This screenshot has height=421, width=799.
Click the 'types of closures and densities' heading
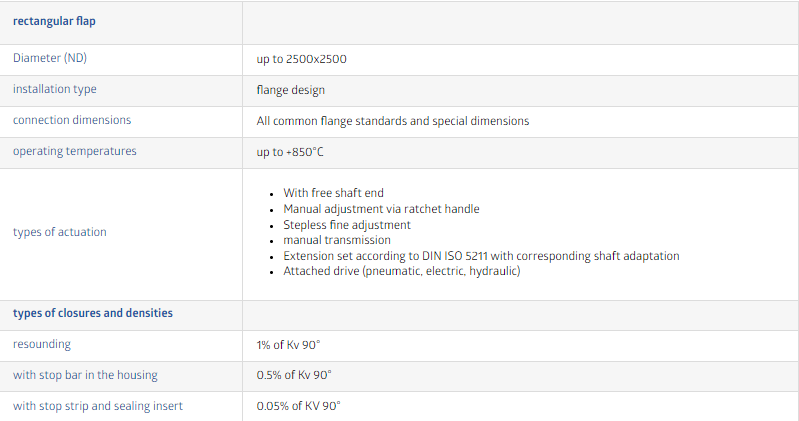(x=93, y=313)
